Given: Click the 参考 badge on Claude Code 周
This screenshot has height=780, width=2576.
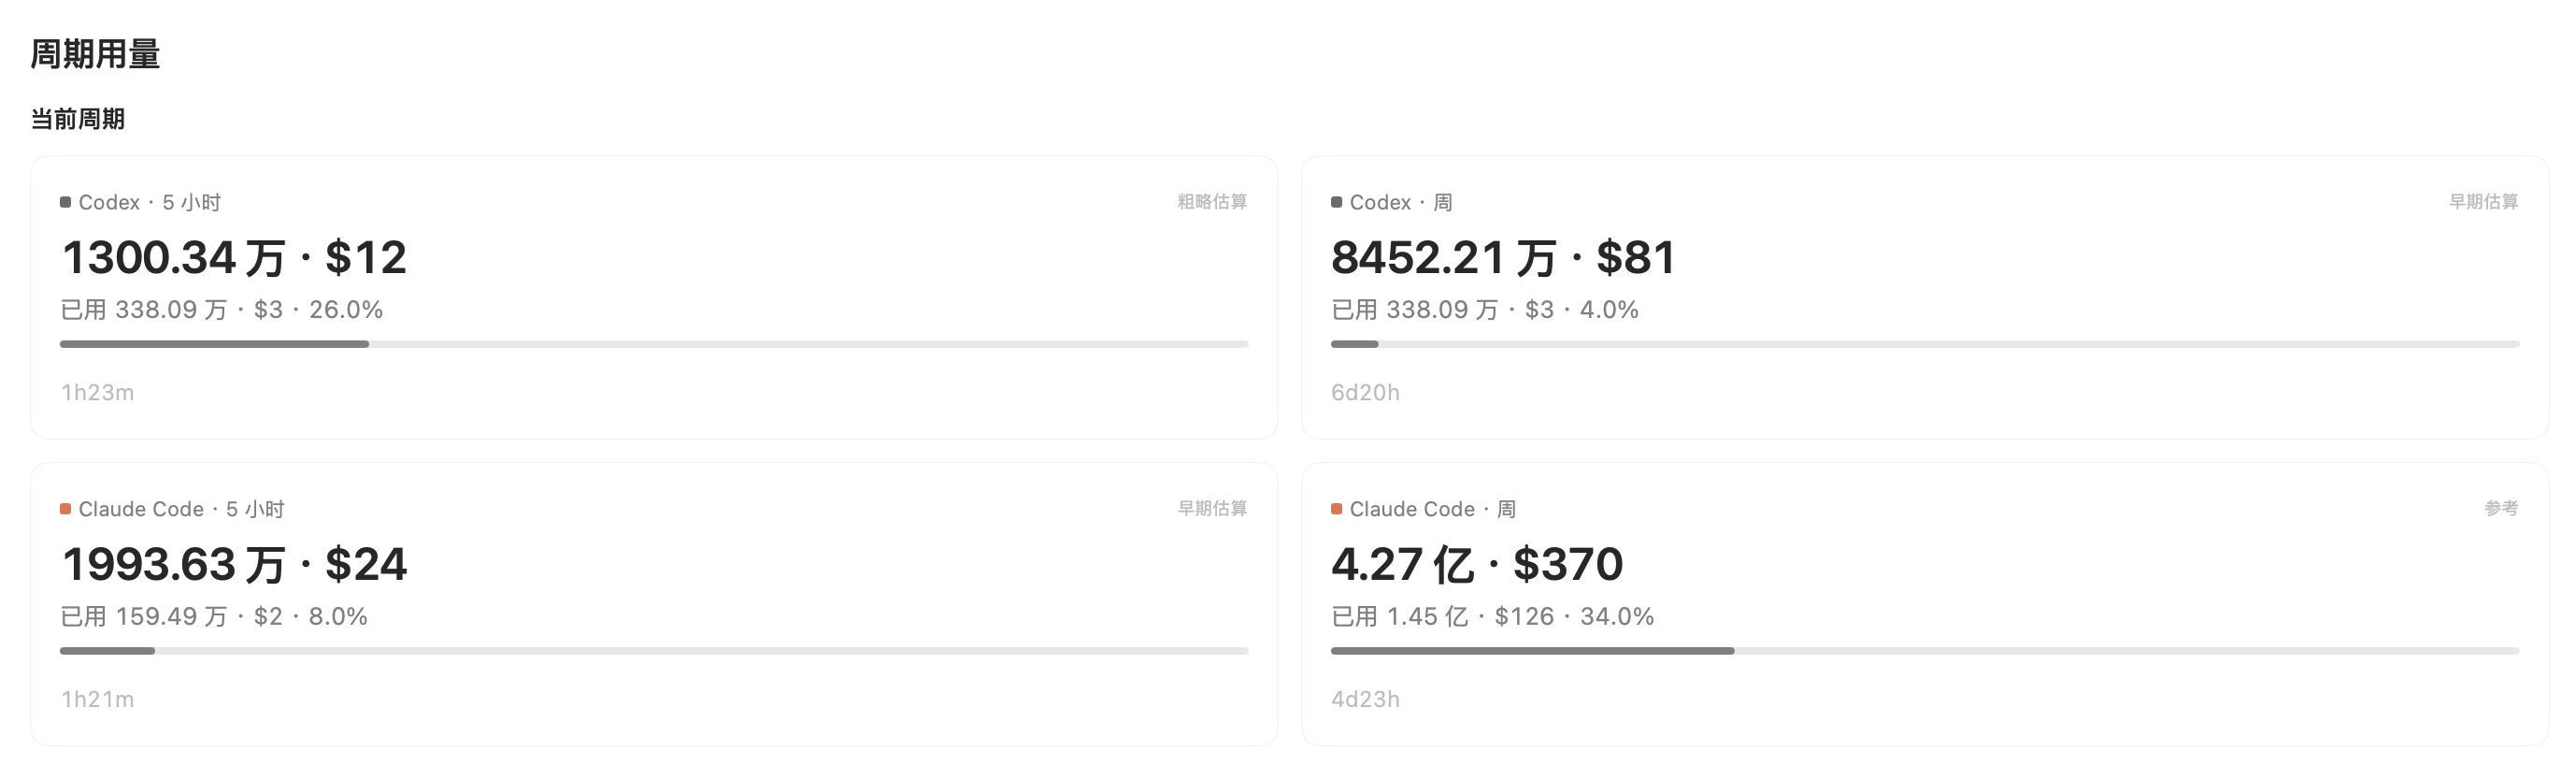Looking at the screenshot, I should (x=2501, y=509).
